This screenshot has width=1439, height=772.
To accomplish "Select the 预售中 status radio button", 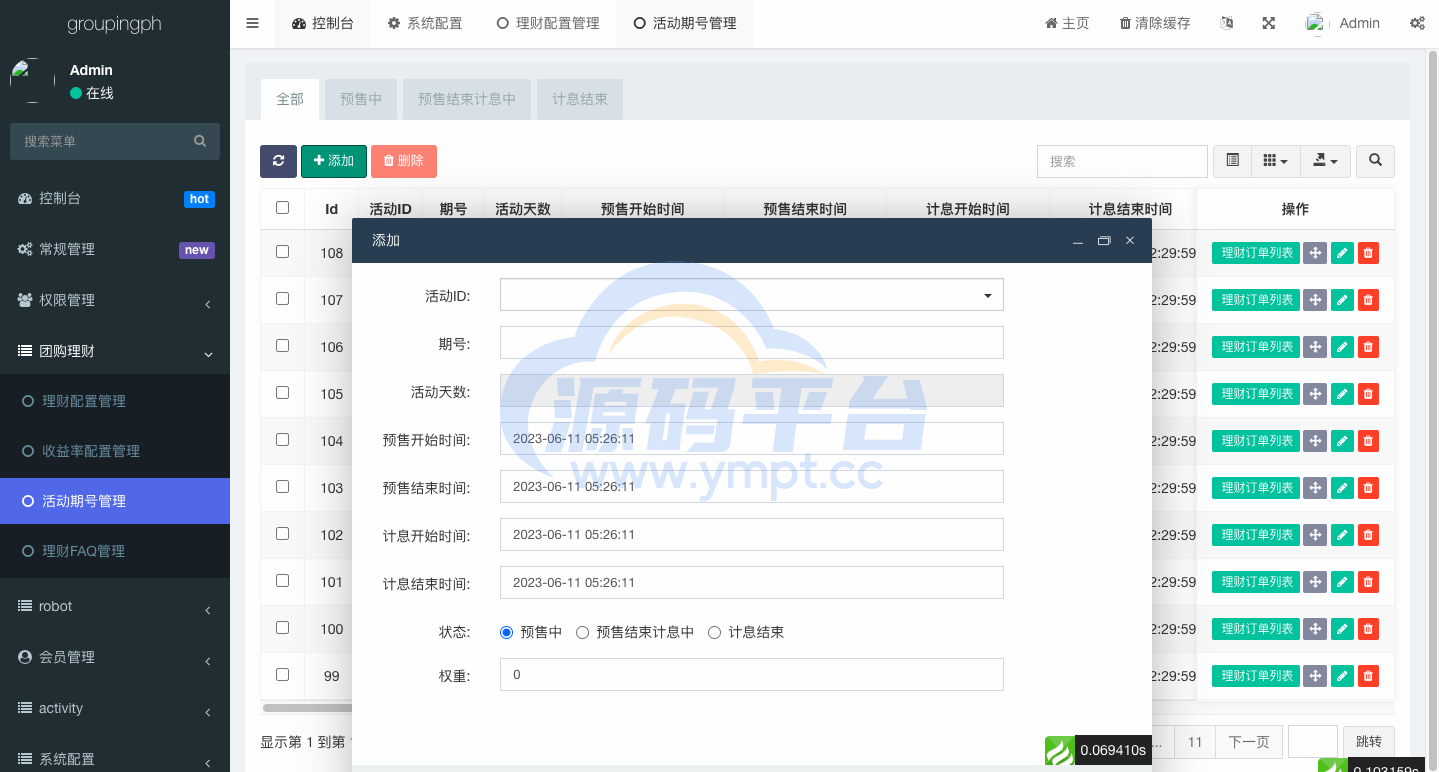I will click(506, 632).
